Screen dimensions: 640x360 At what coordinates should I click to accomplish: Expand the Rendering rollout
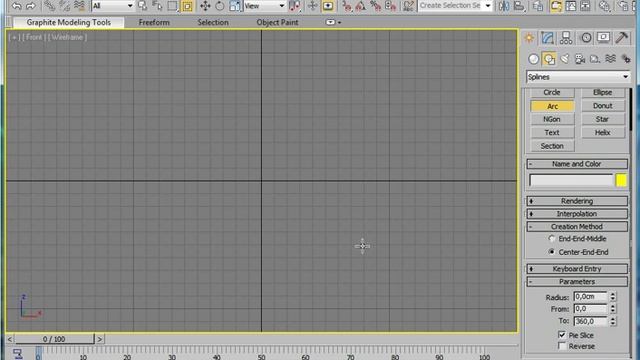577,201
